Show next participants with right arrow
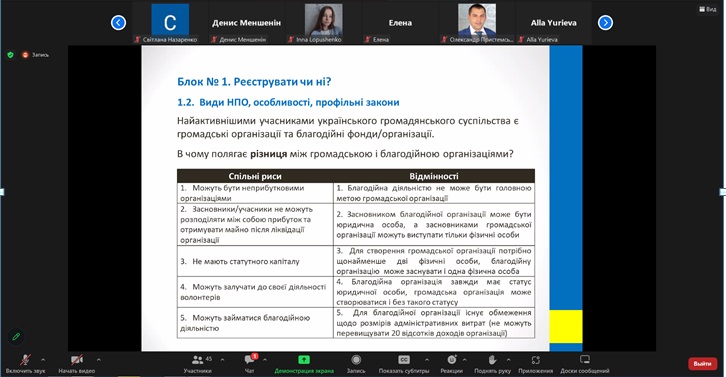This screenshot has height=377, width=726. [x=605, y=23]
